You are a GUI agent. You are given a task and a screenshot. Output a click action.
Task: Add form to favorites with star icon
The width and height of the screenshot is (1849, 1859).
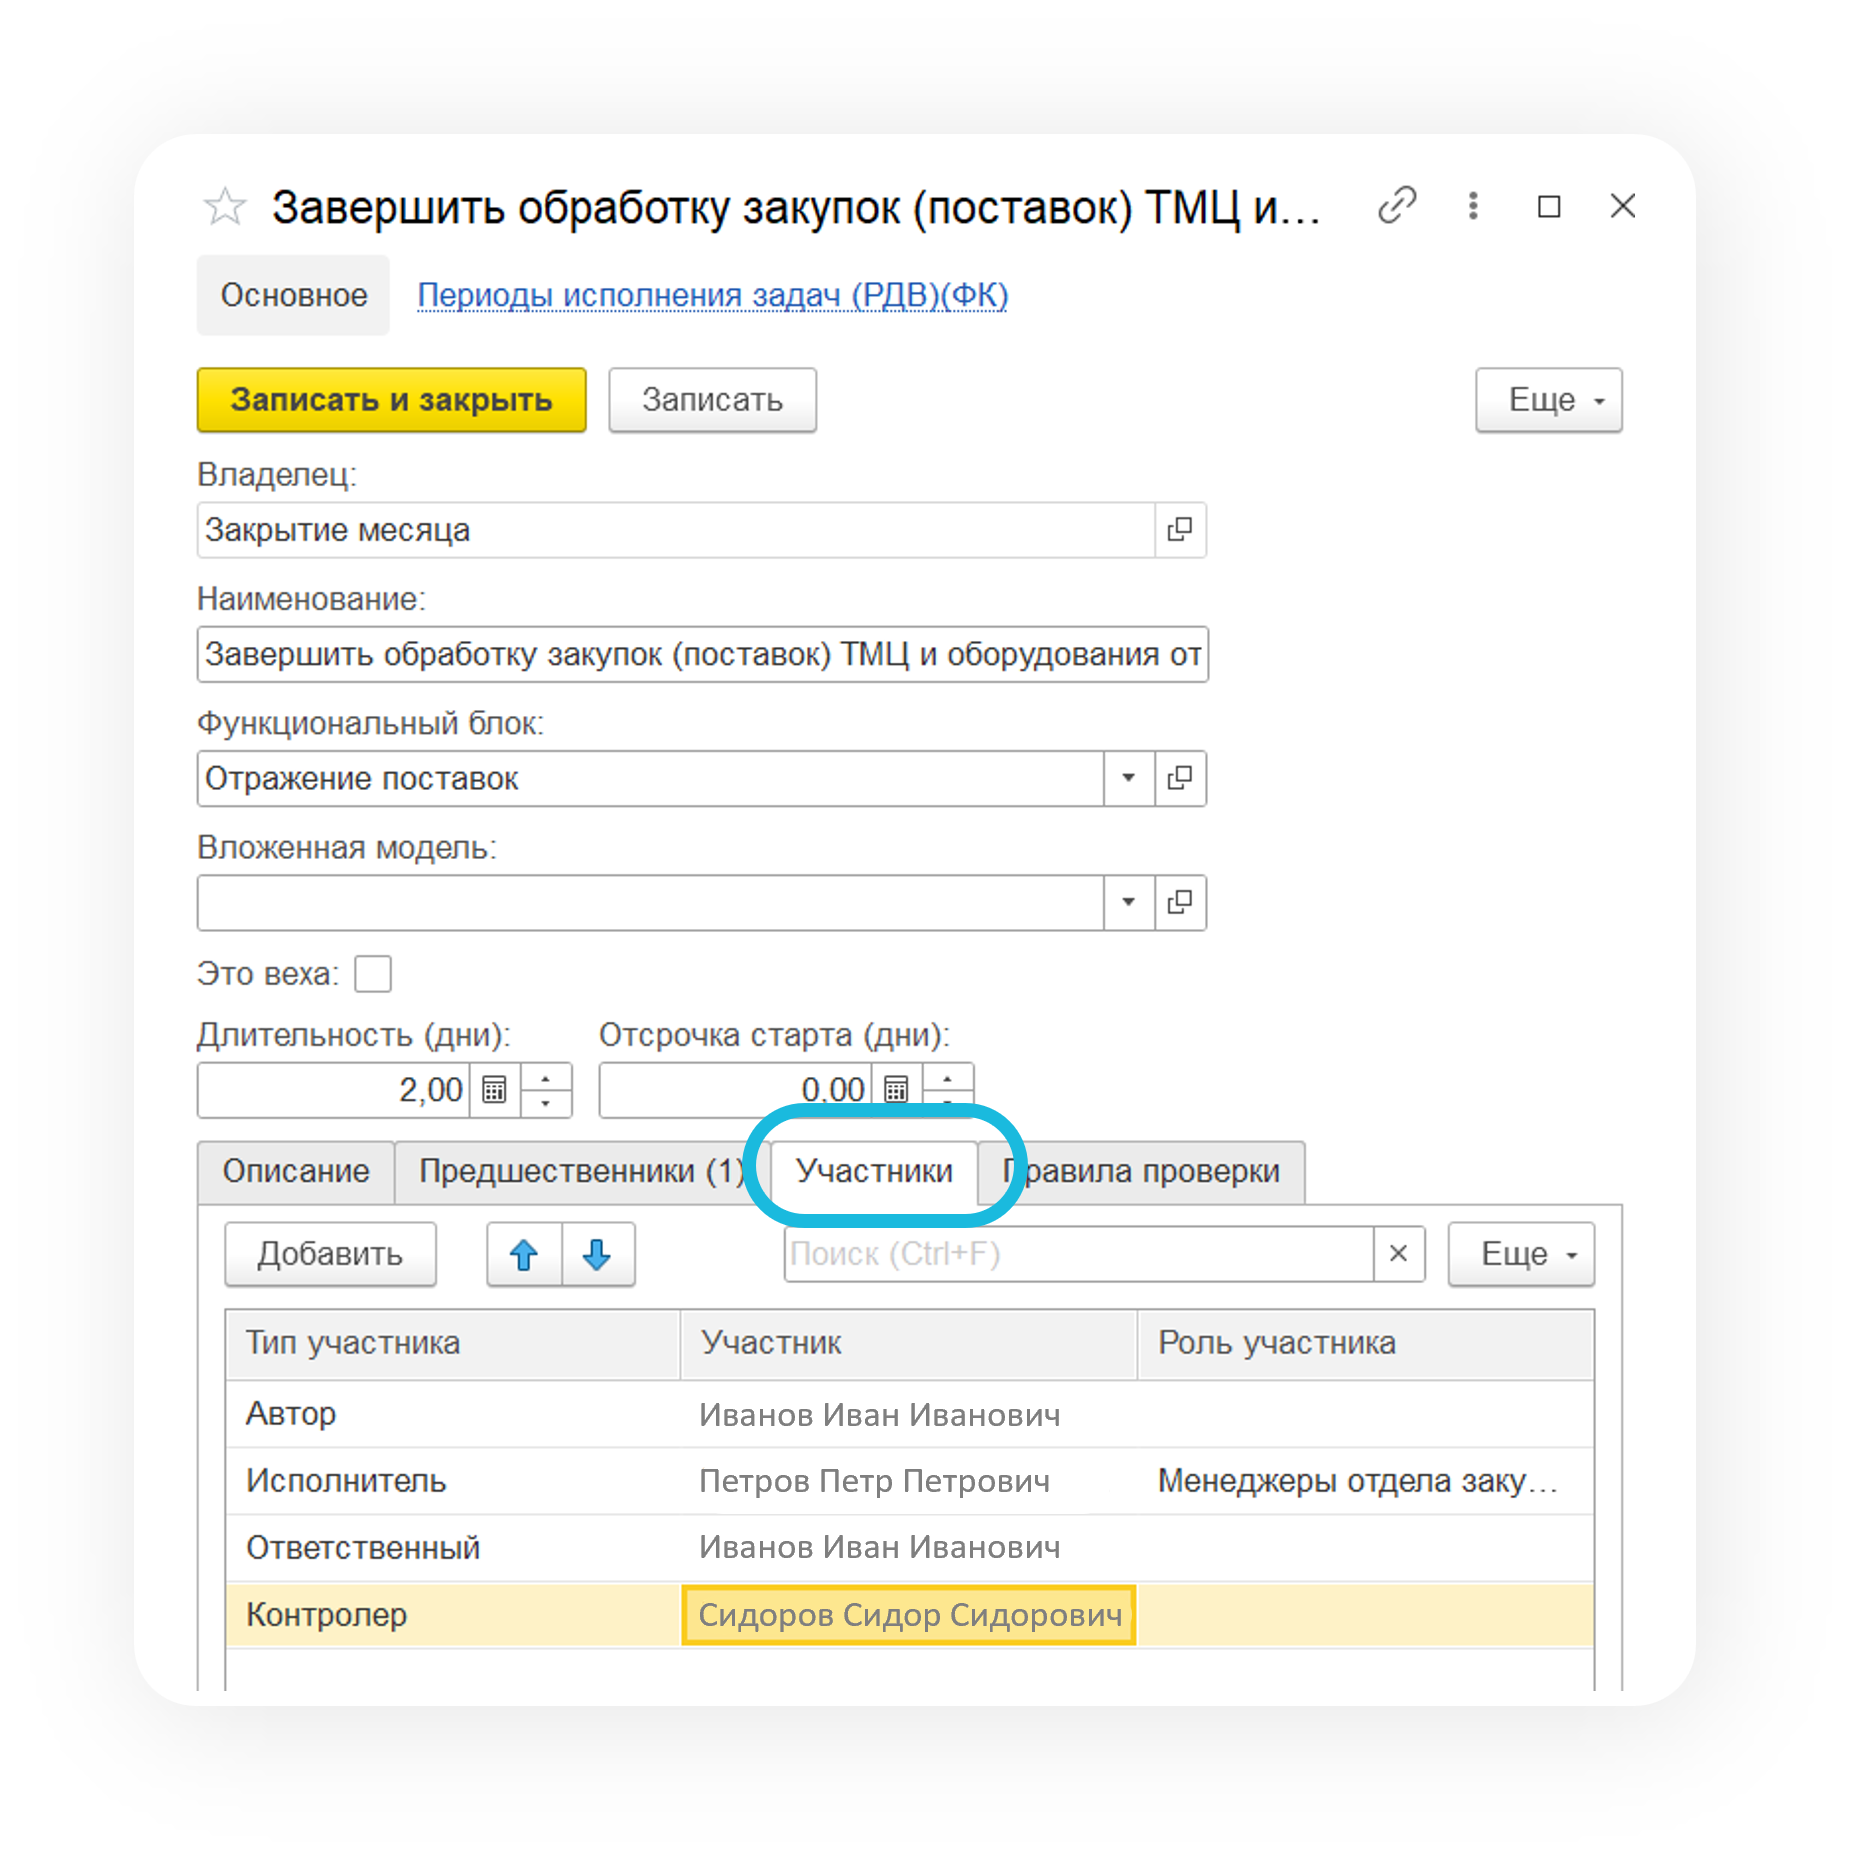(224, 207)
